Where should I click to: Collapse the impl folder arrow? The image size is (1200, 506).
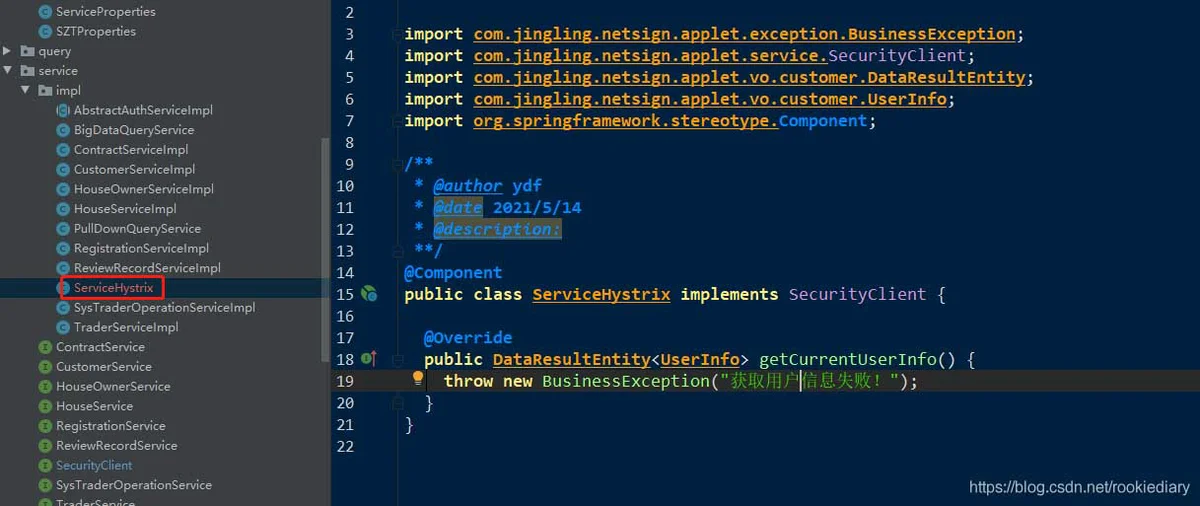(x=27, y=90)
